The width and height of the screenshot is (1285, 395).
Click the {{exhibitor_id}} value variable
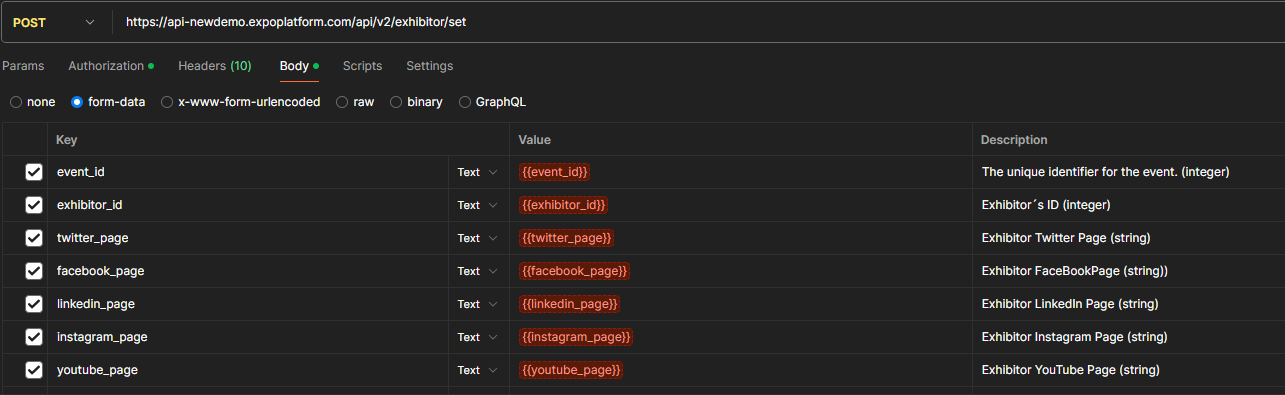(563, 205)
